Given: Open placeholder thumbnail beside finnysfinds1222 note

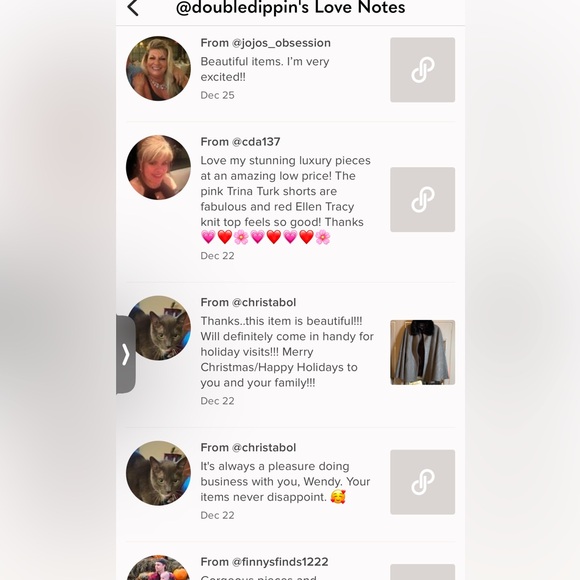Looking at the screenshot, I should [422, 572].
